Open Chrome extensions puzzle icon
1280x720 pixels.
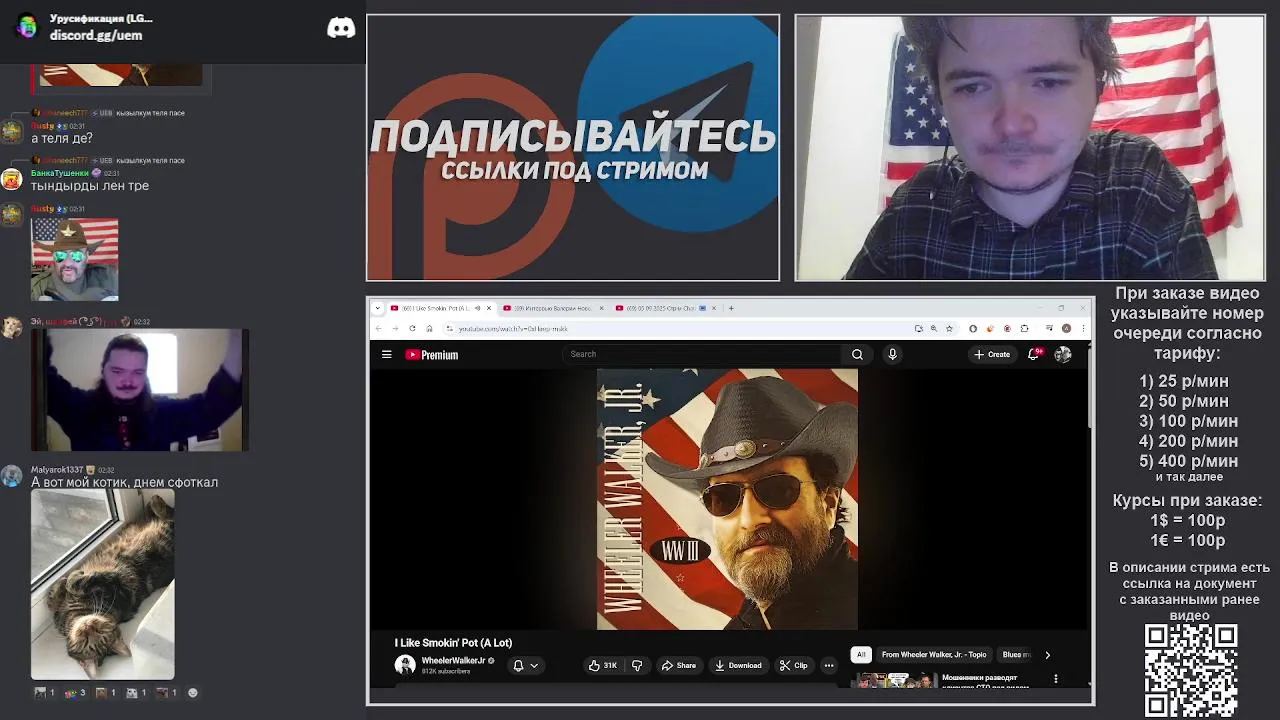(x=1024, y=328)
